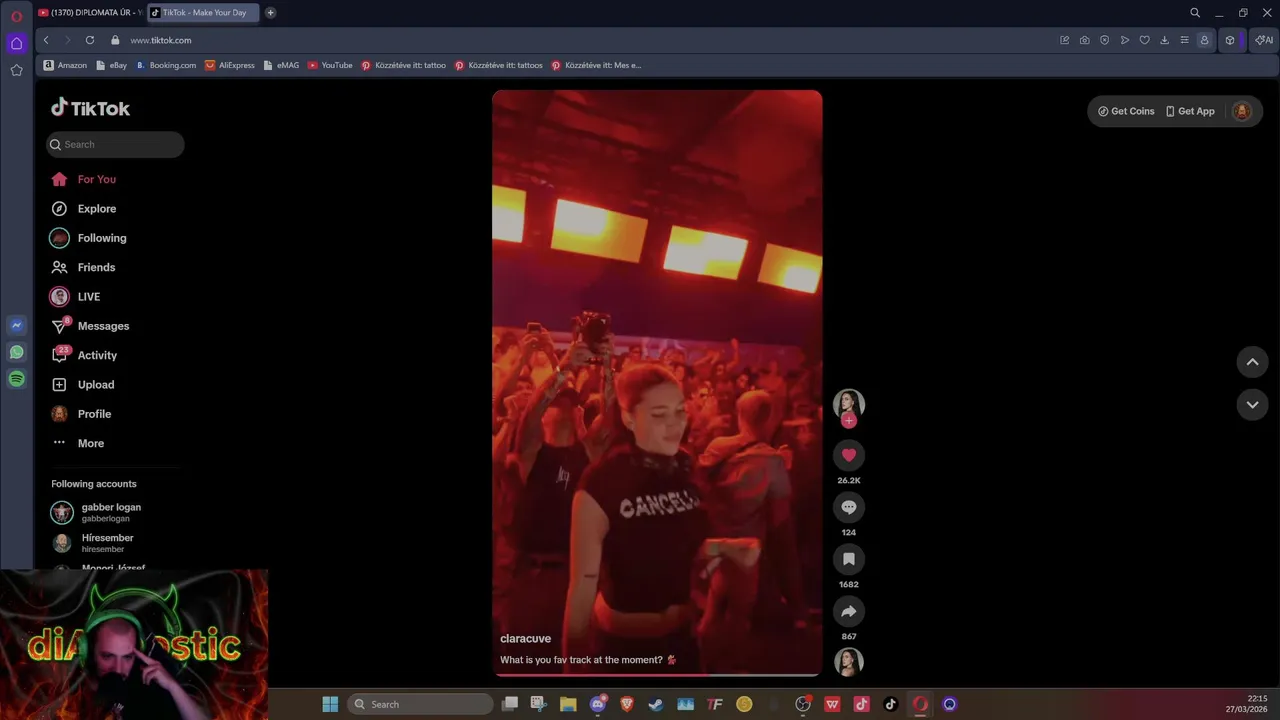This screenshot has width=1280, height=720.
Task: Open the ad blocker shield icon
Action: pyautogui.click(x=1105, y=40)
